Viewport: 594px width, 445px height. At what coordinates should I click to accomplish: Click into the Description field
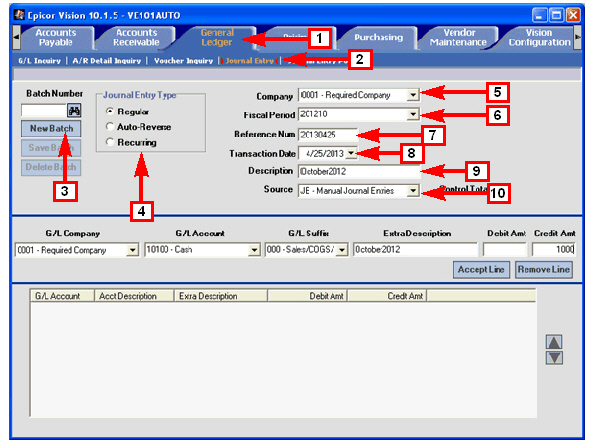[359, 171]
